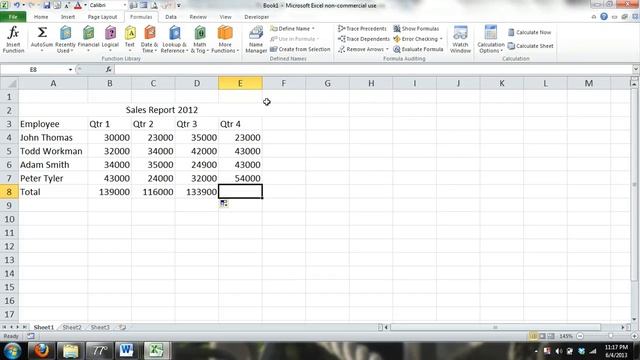Open Date & Time functions
The image size is (640, 360).
click(149, 39)
